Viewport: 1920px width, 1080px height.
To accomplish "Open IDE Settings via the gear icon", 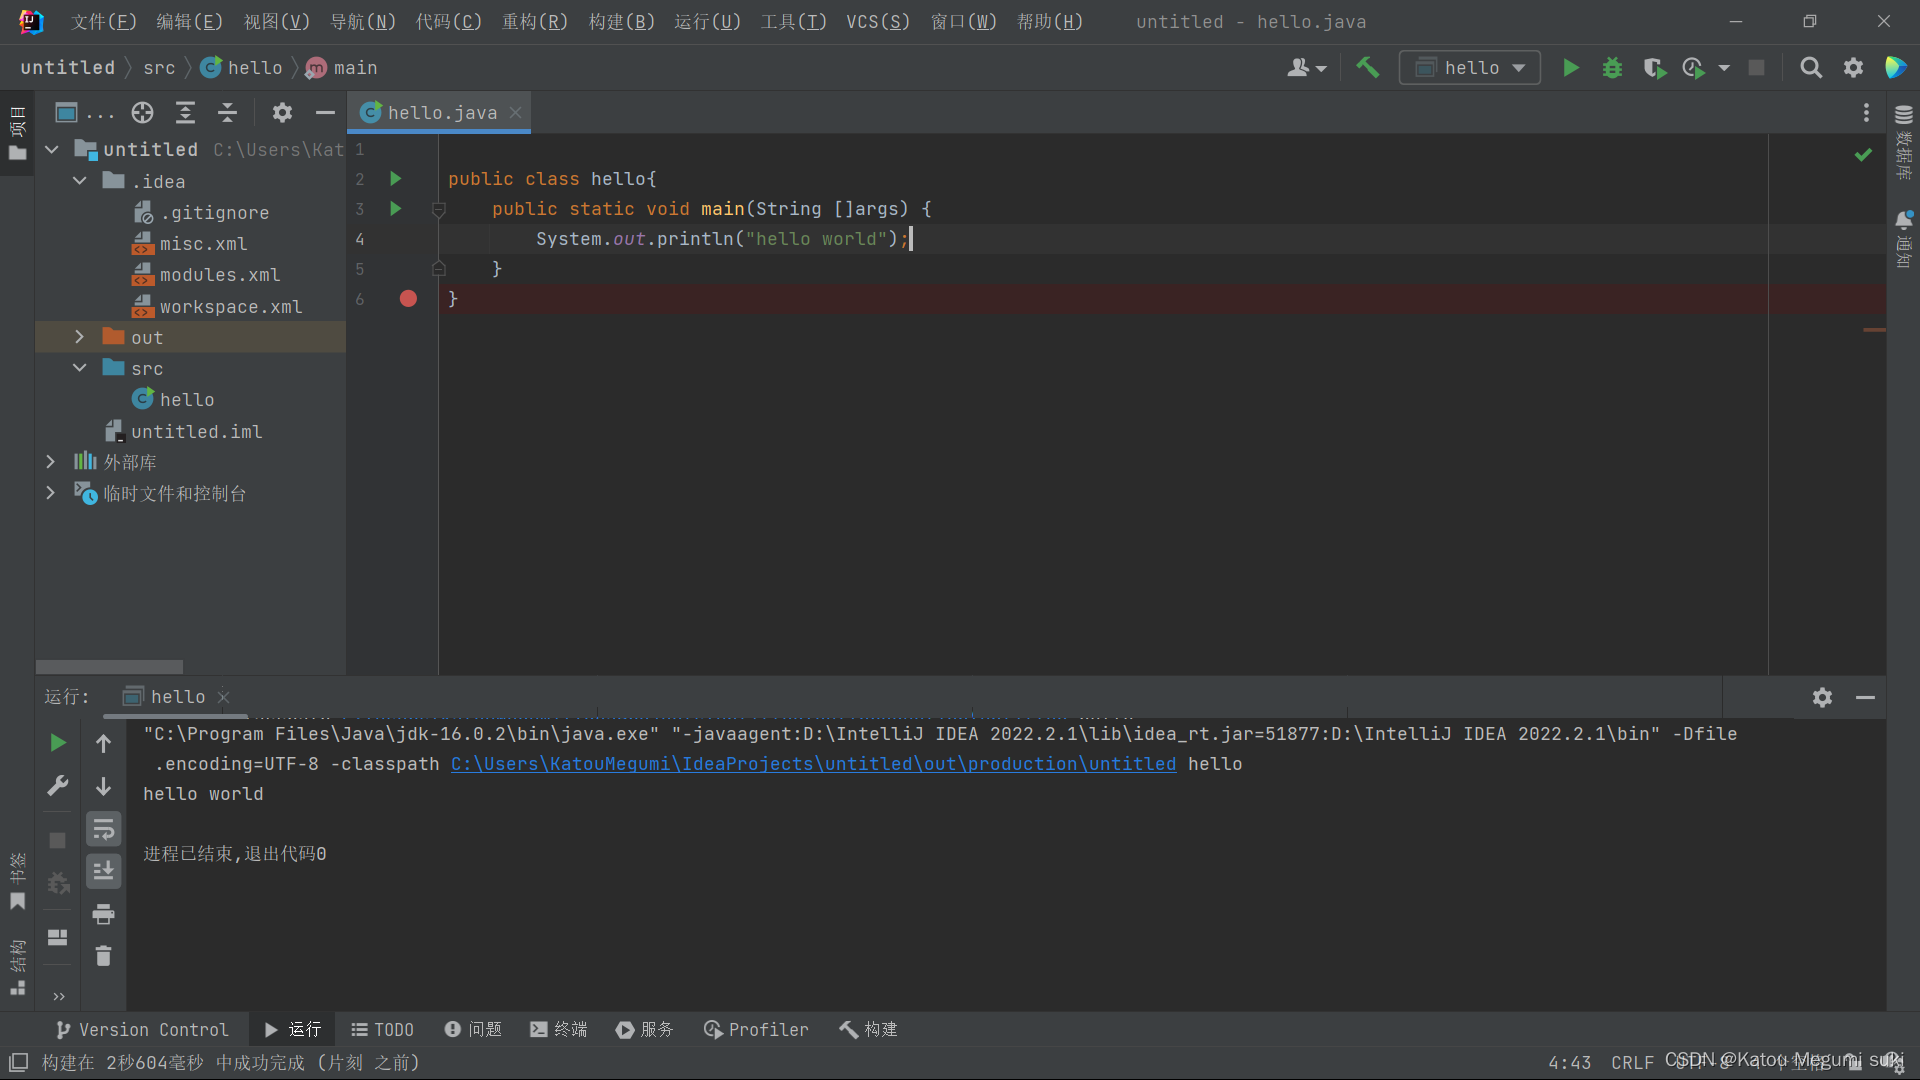I will click(x=1854, y=67).
